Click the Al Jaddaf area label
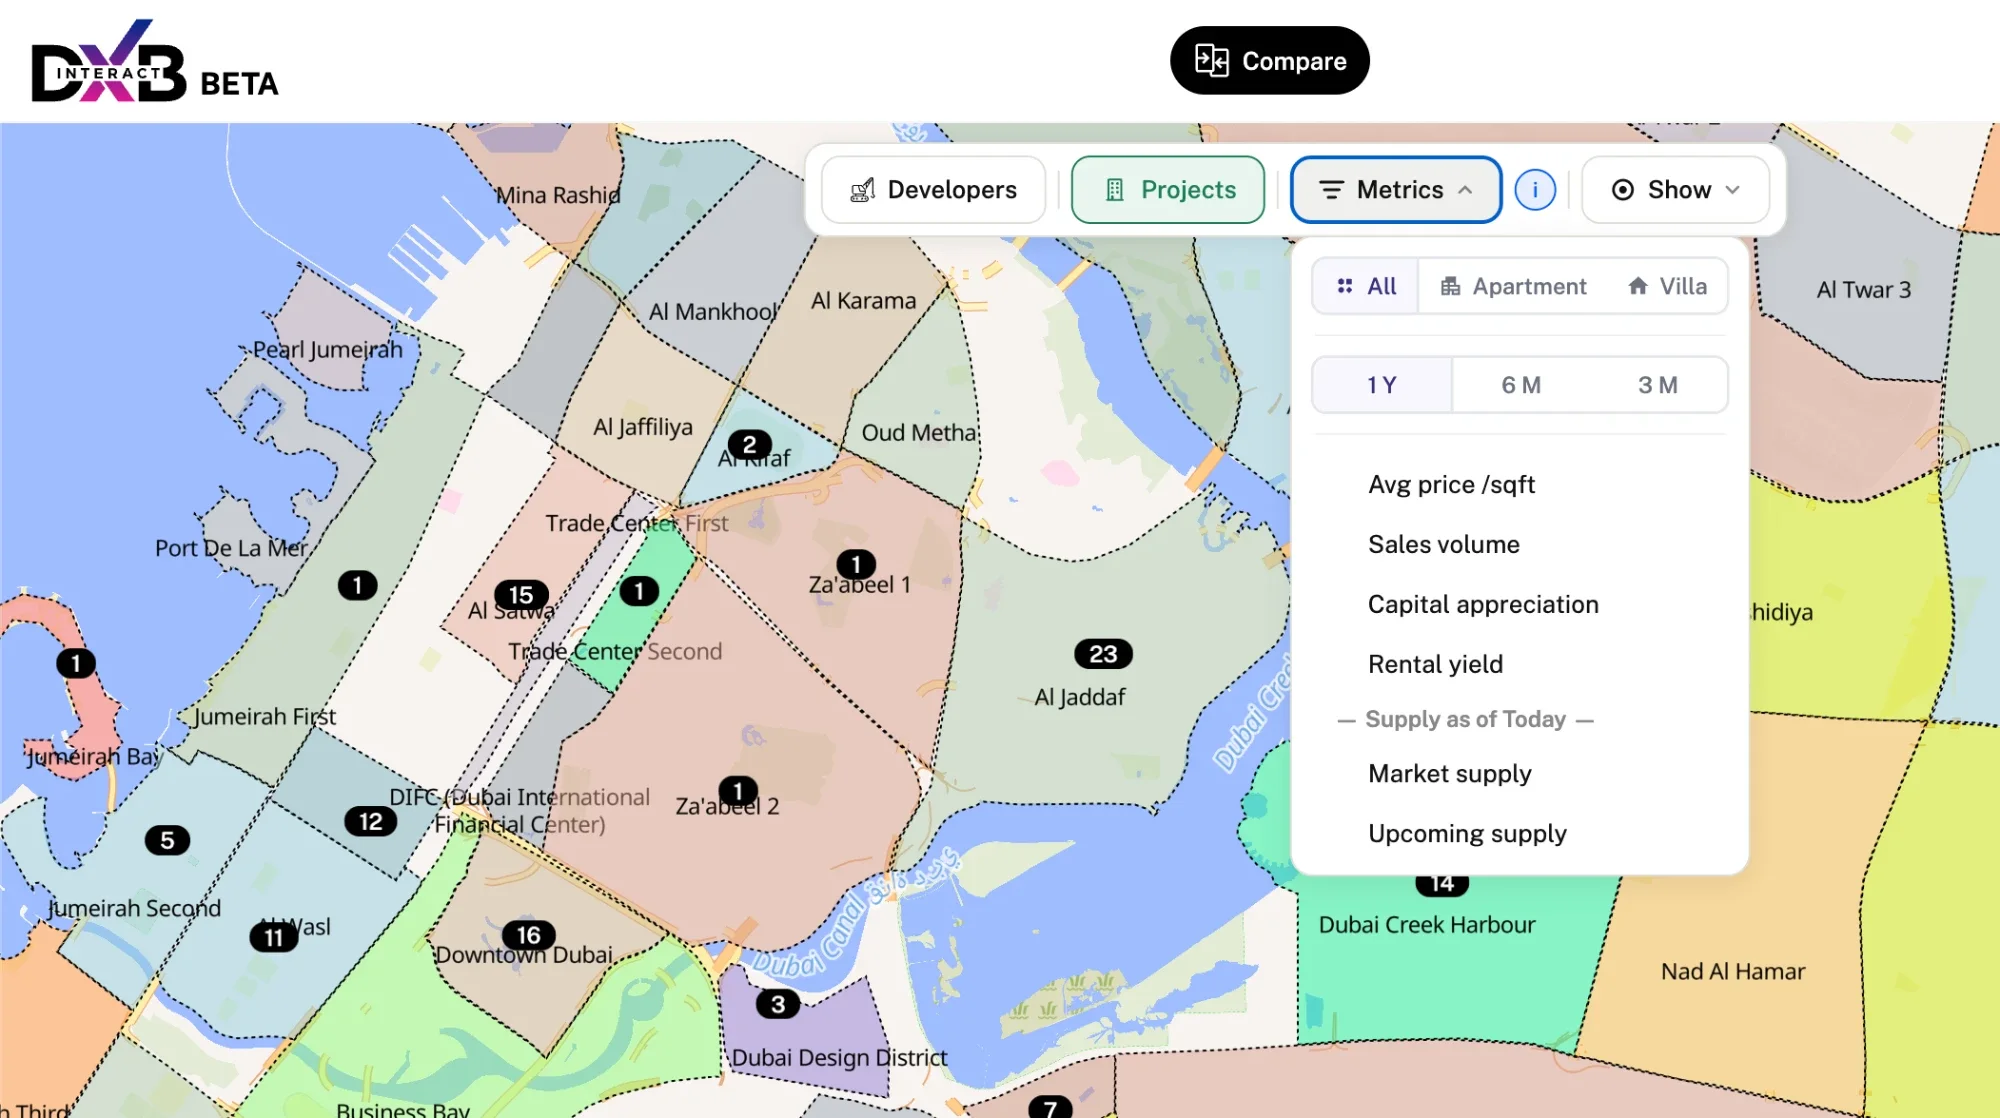The image size is (2000, 1118). point(1080,697)
